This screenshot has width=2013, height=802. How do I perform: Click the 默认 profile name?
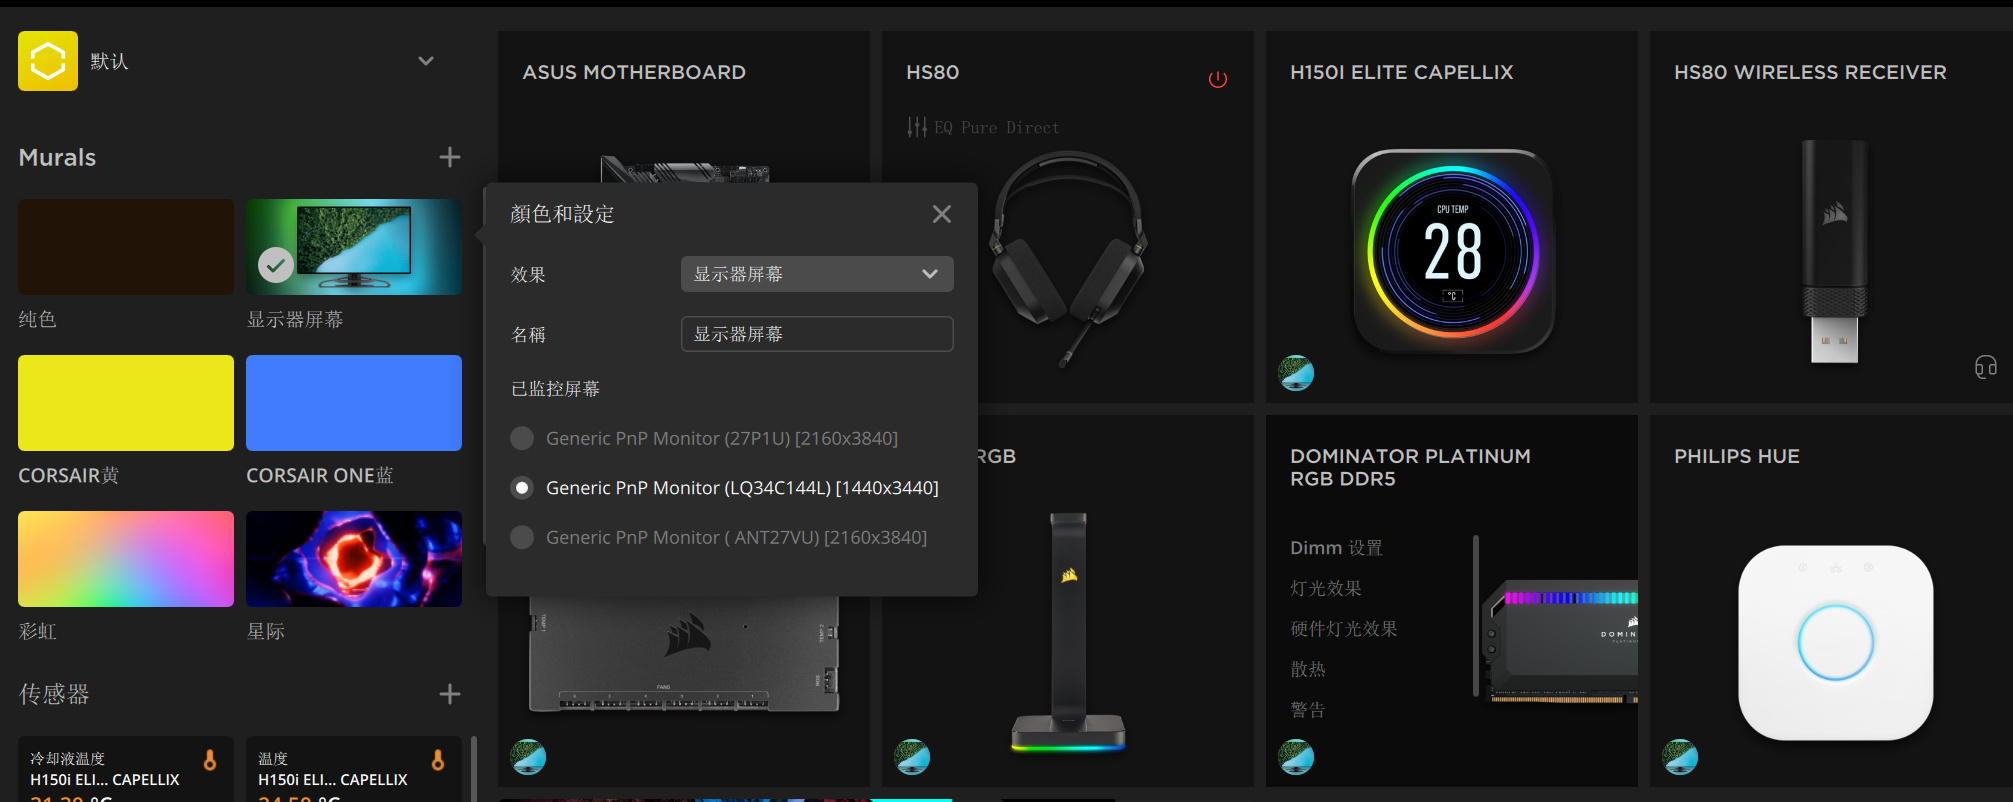(x=109, y=61)
